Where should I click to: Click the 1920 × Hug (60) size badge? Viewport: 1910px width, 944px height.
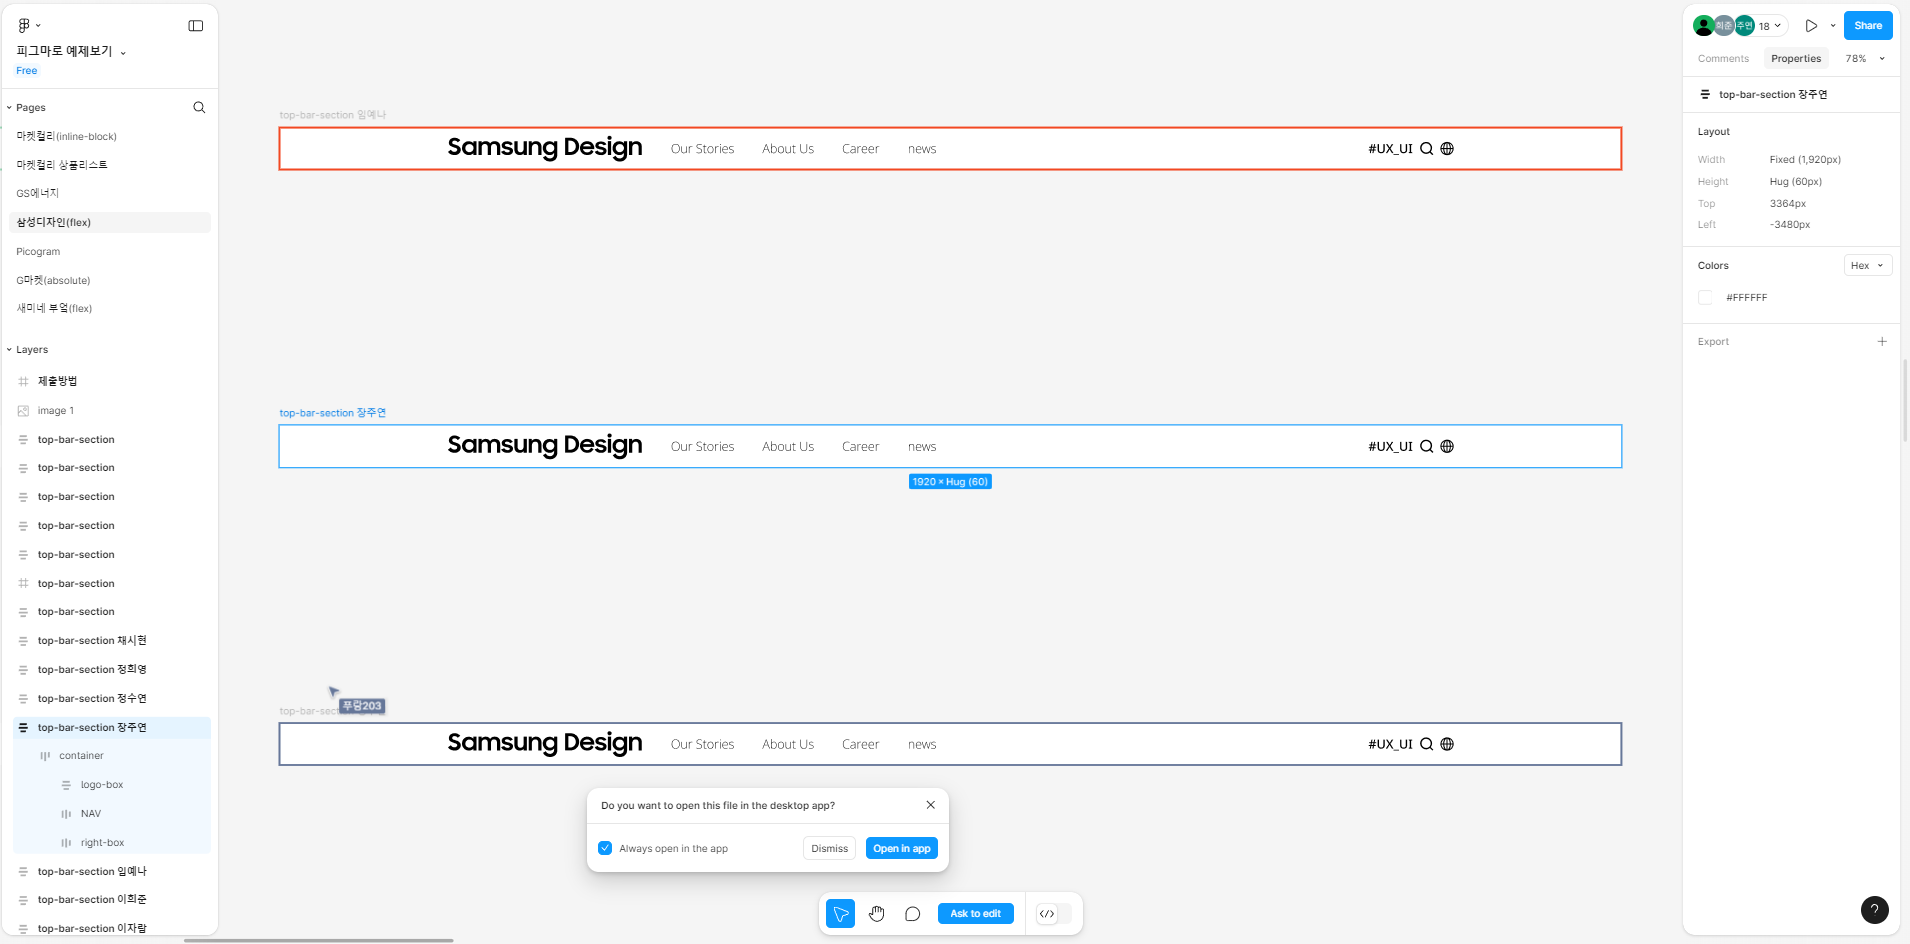click(950, 482)
